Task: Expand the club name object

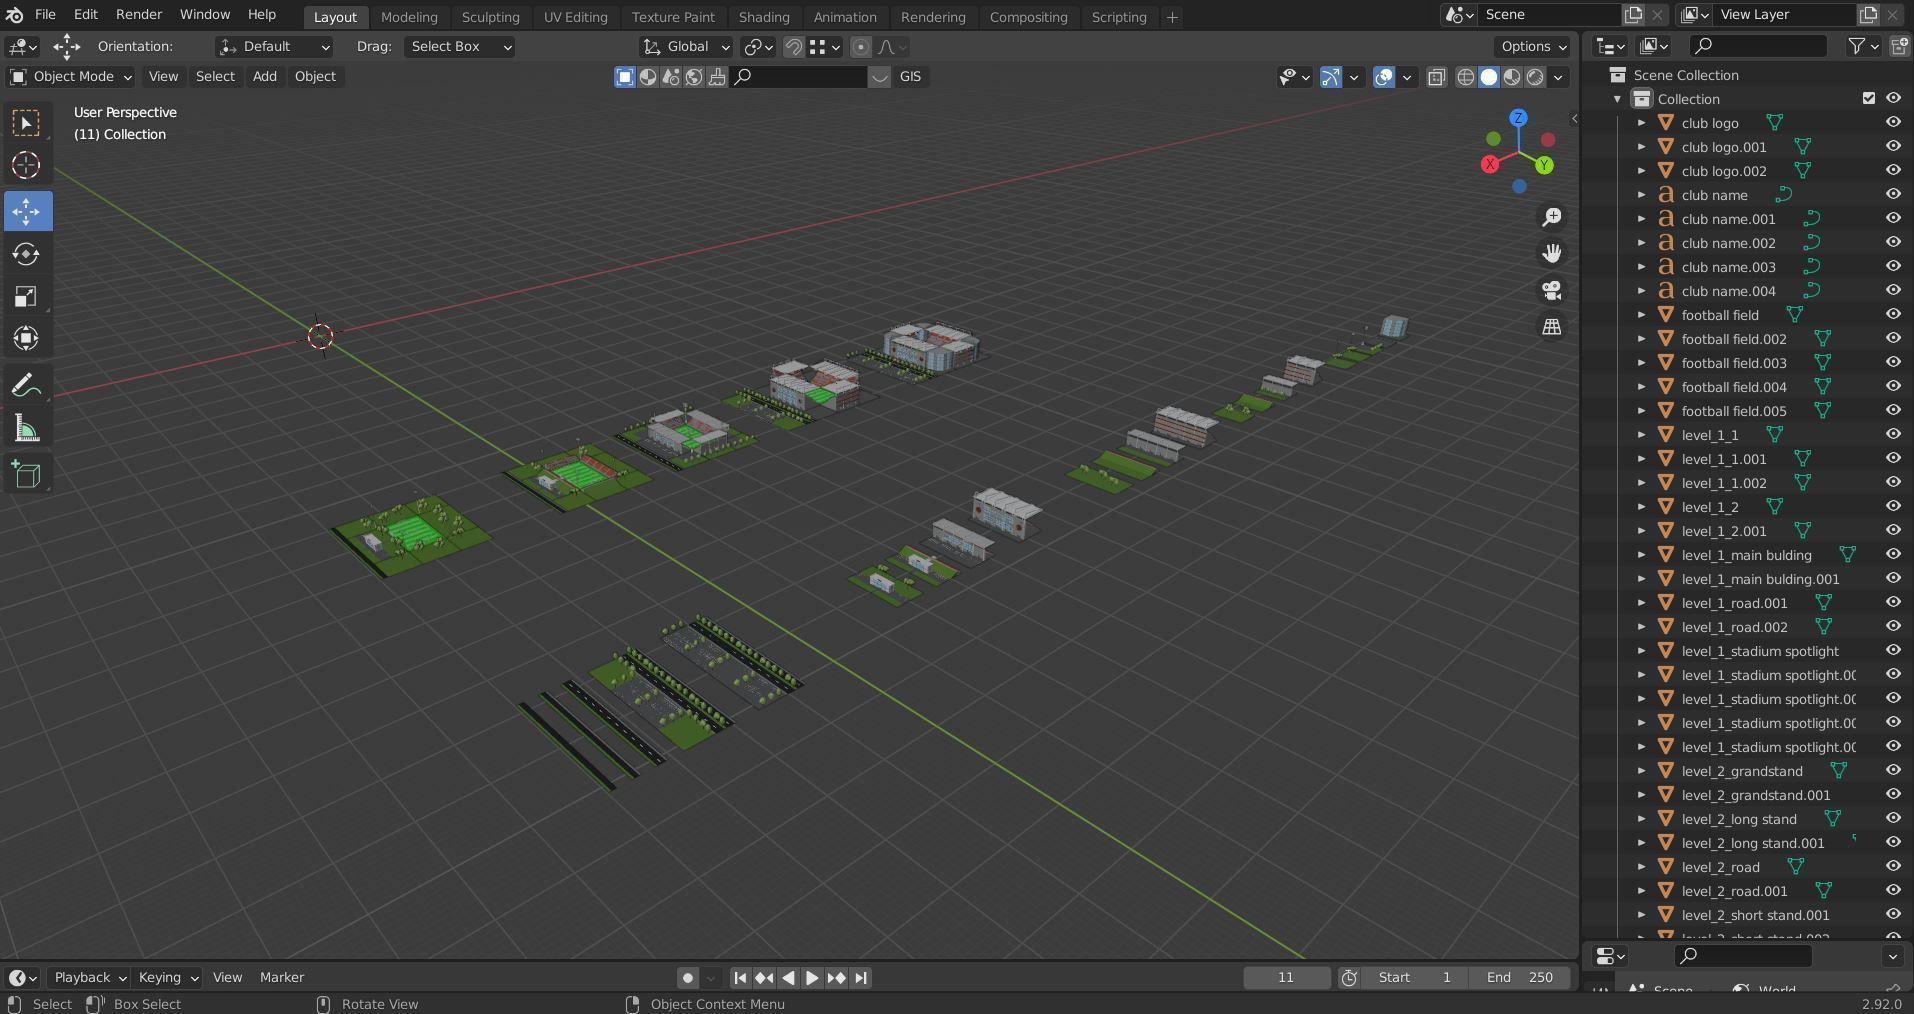Action: (x=1641, y=195)
